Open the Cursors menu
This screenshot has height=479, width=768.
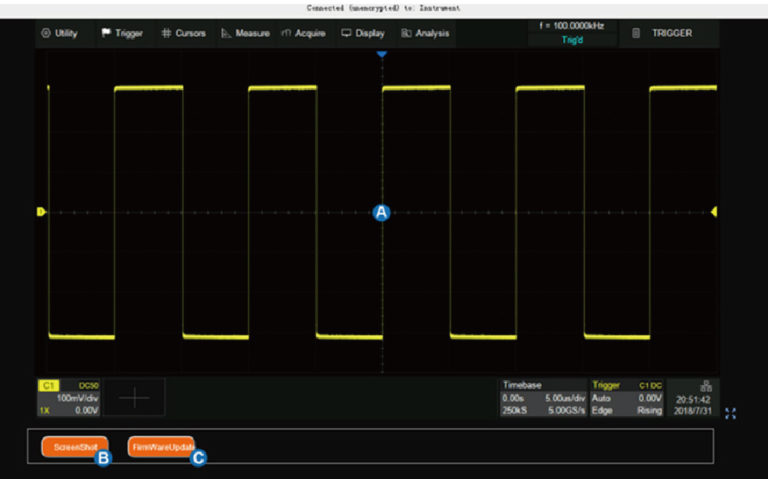(183, 33)
